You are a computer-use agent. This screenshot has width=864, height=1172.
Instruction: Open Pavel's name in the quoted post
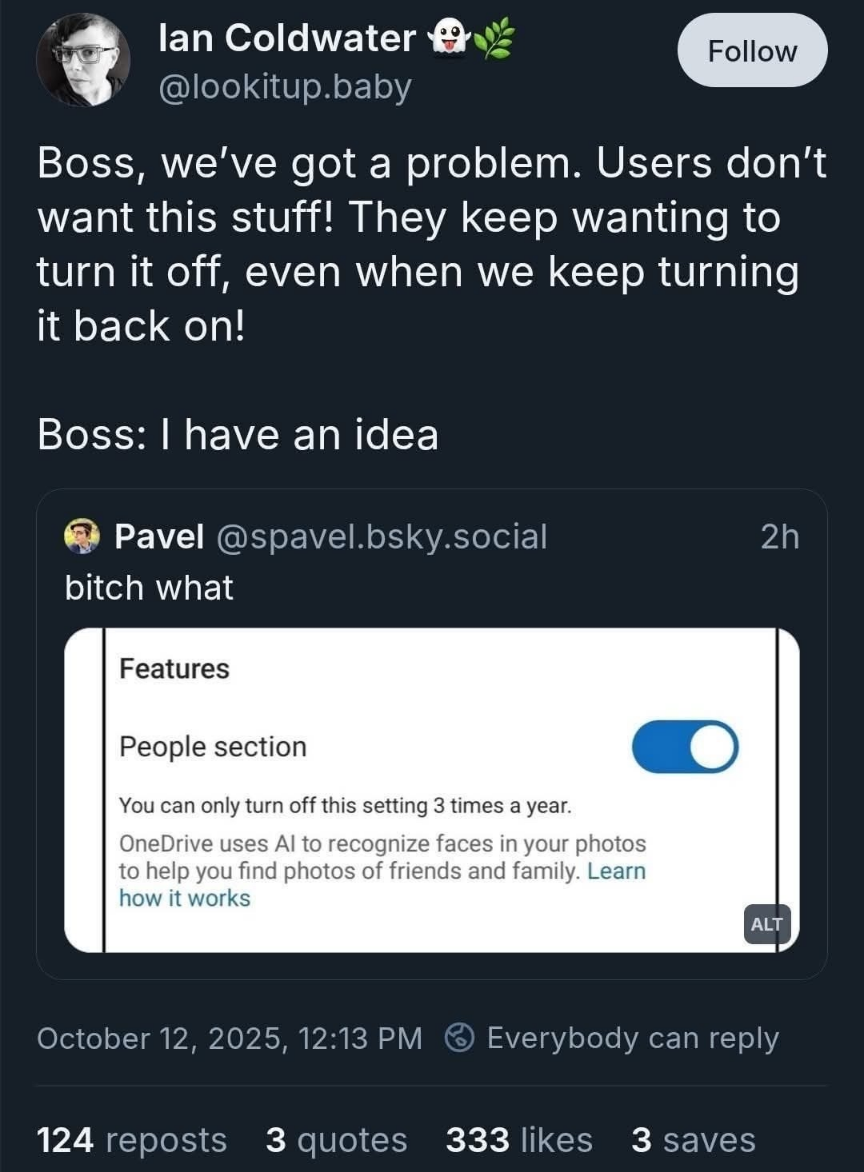click(160, 537)
